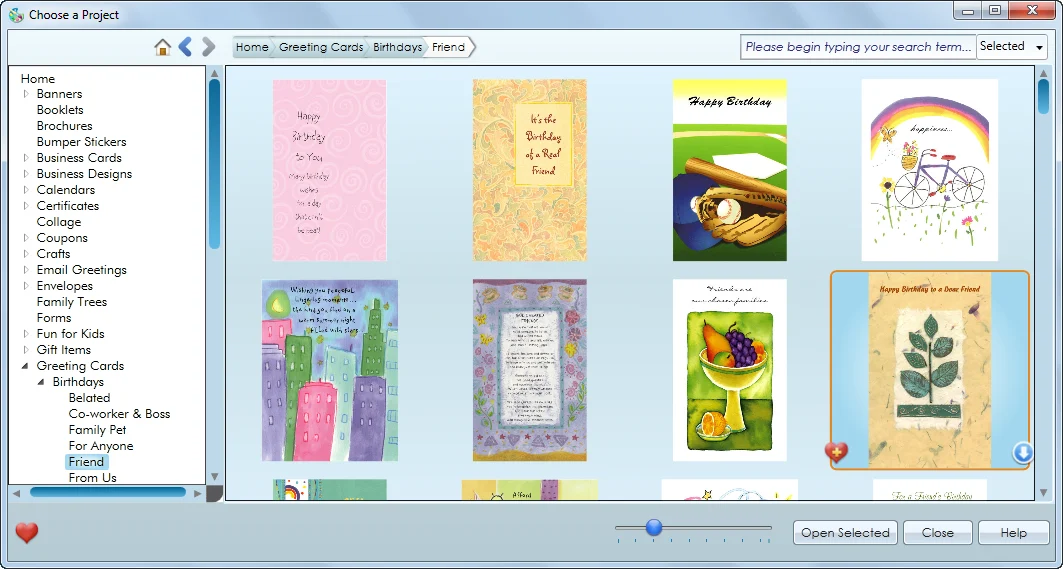Screen dimensions: 1063x569
Task: Expand the Business Designs node
Action: 26,174
